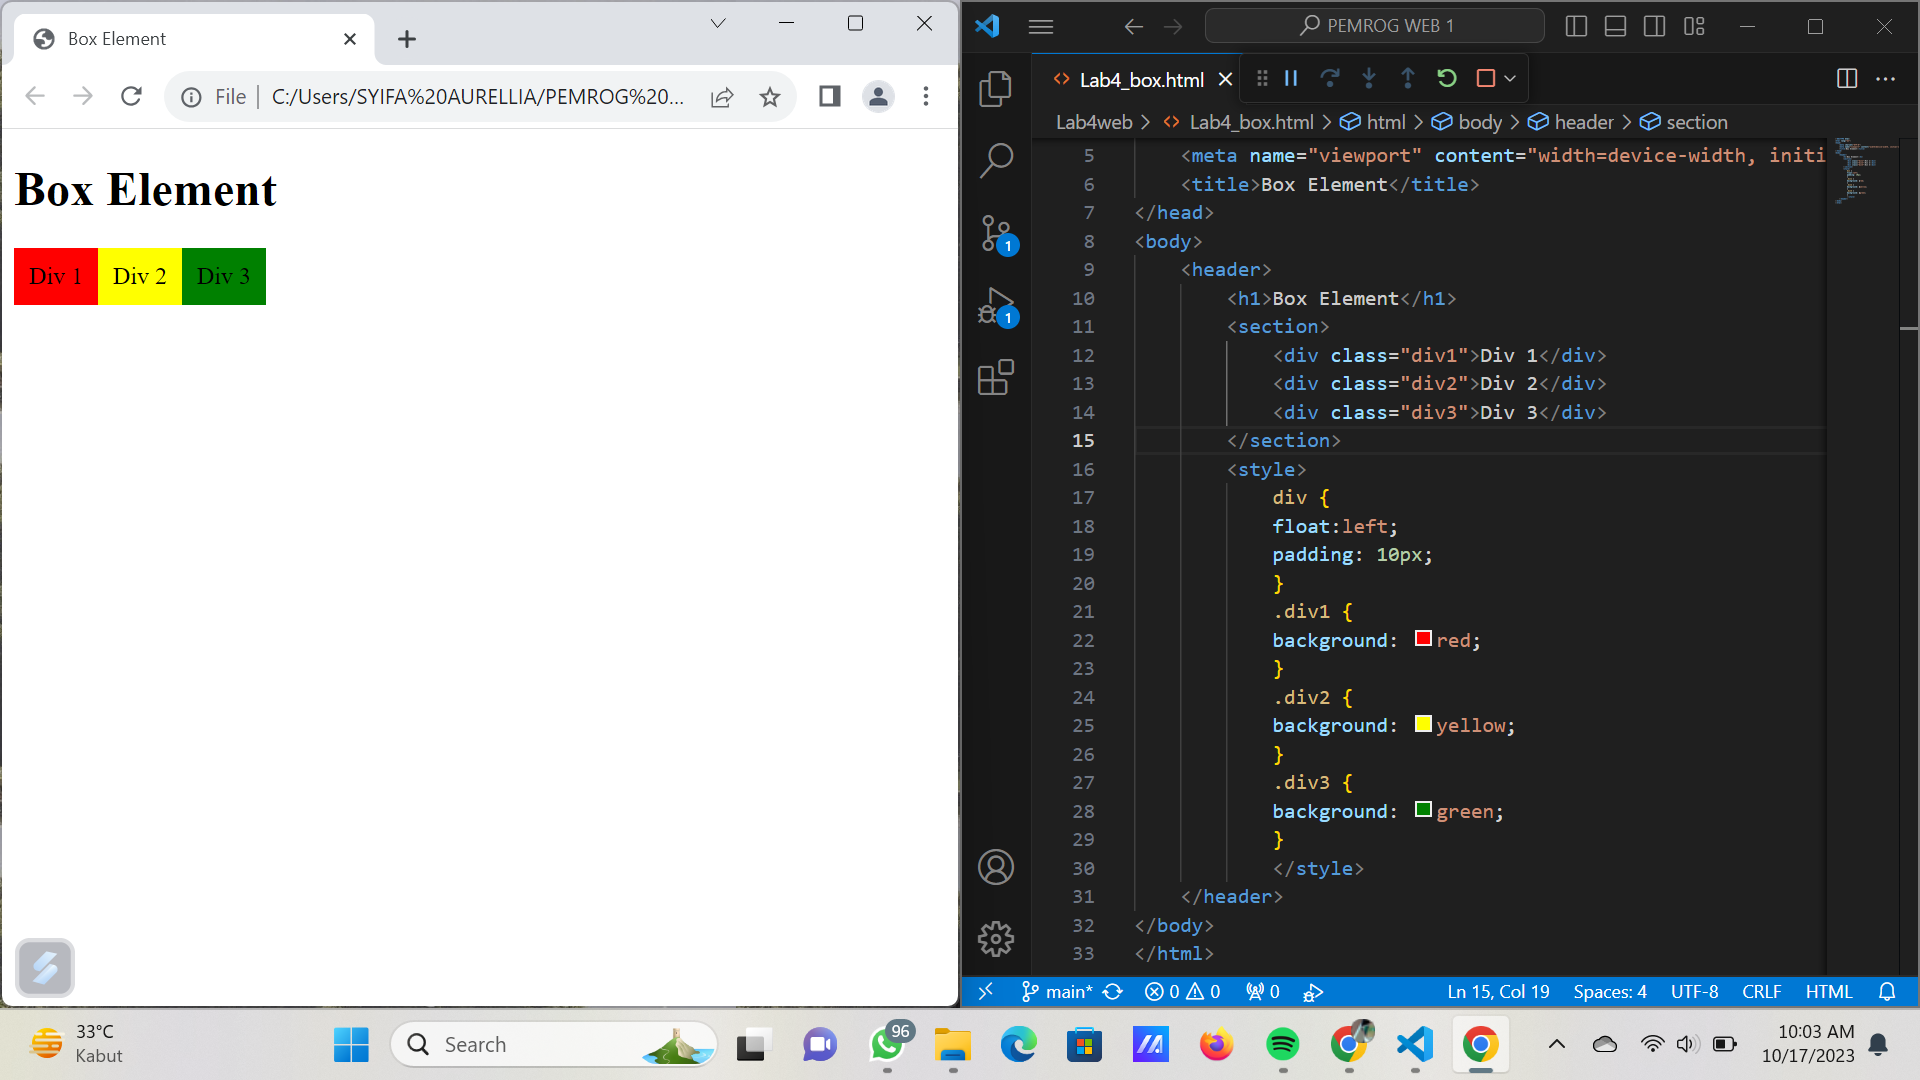Step into the next function call
The height and width of the screenshot is (1080, 1920).
click(x=1368, y=78)
